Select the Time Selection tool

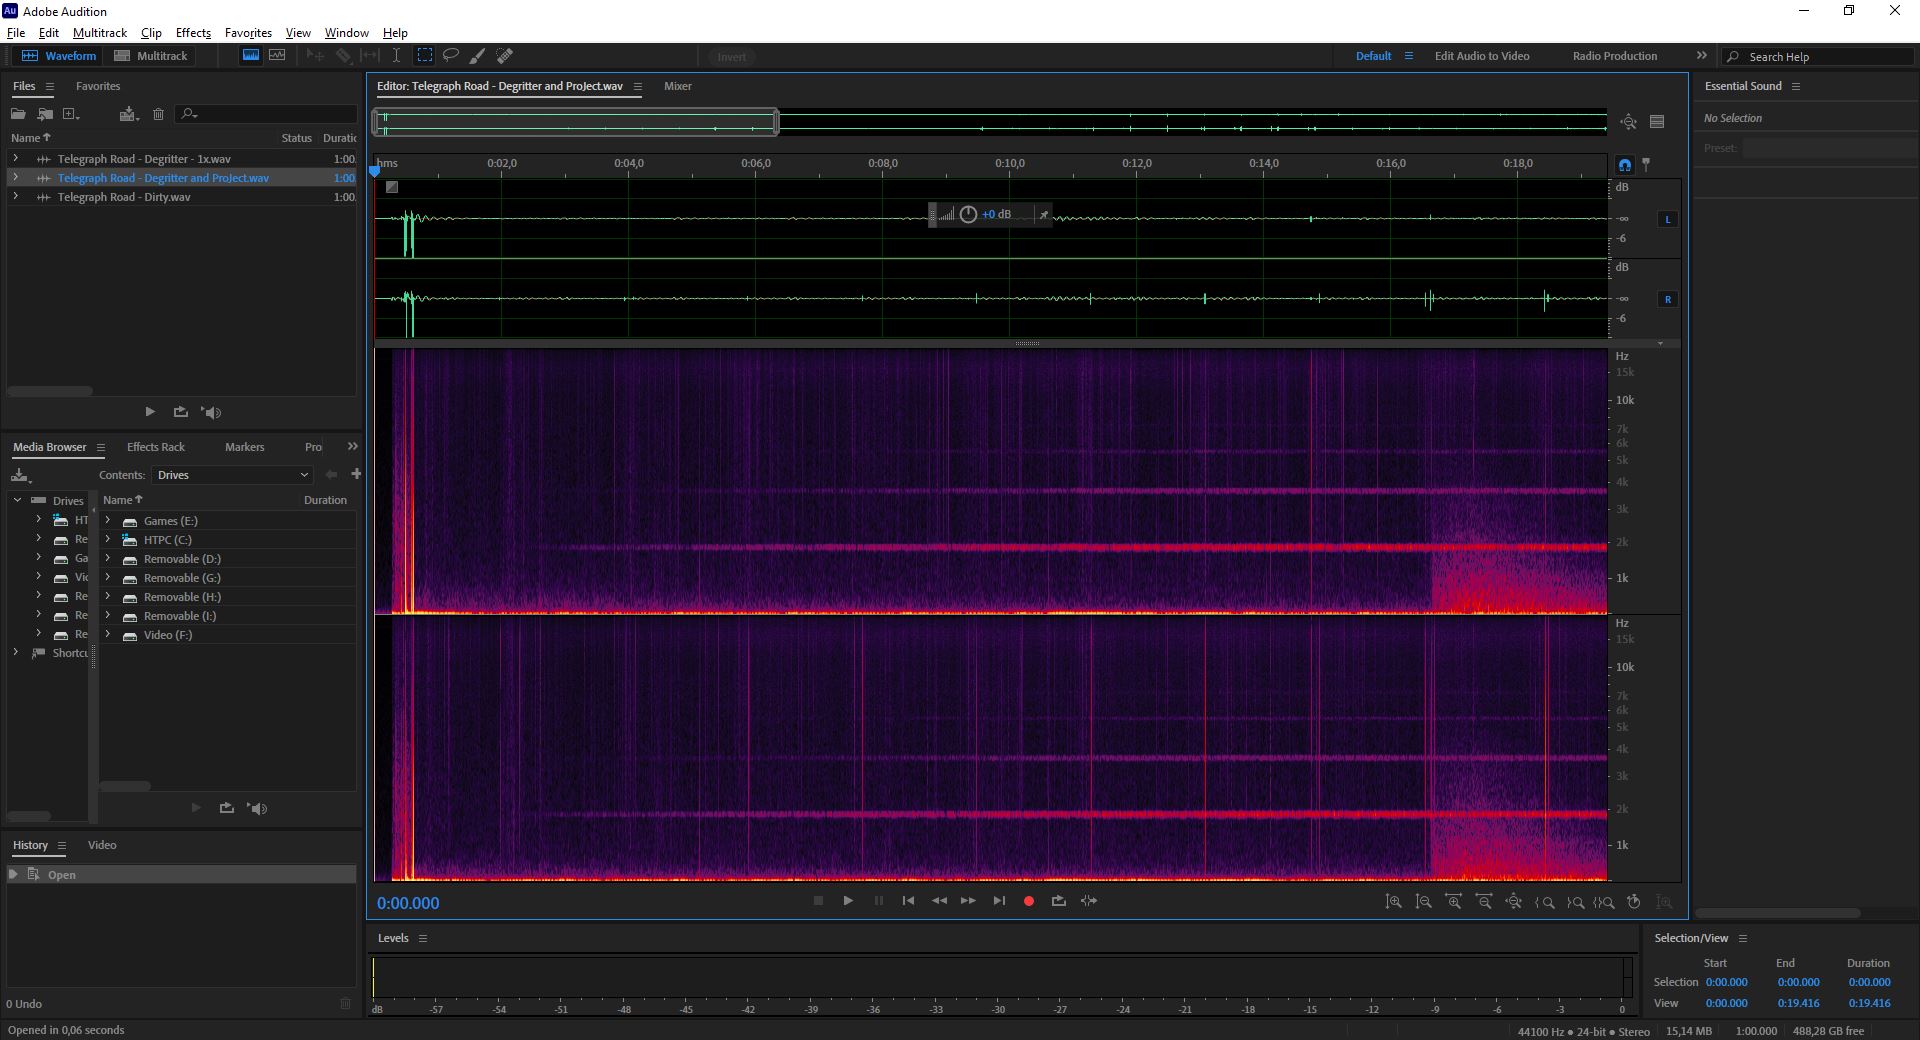(397, 56)
